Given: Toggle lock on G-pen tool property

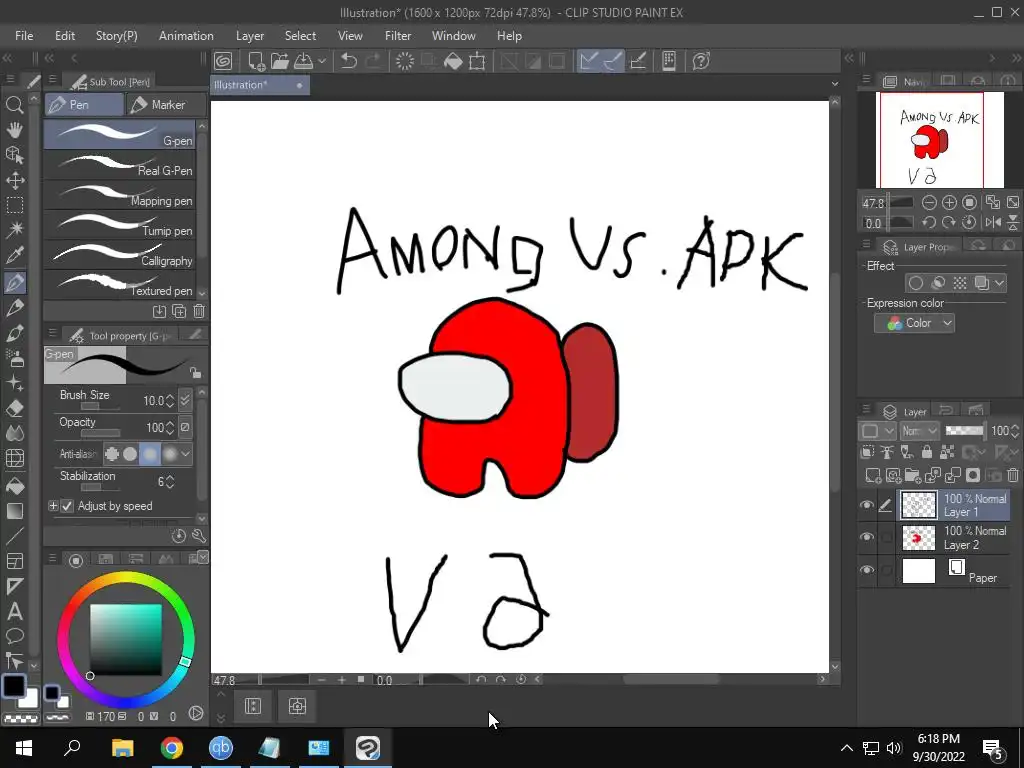Looking at the screenshot, I should coord(195,373).
